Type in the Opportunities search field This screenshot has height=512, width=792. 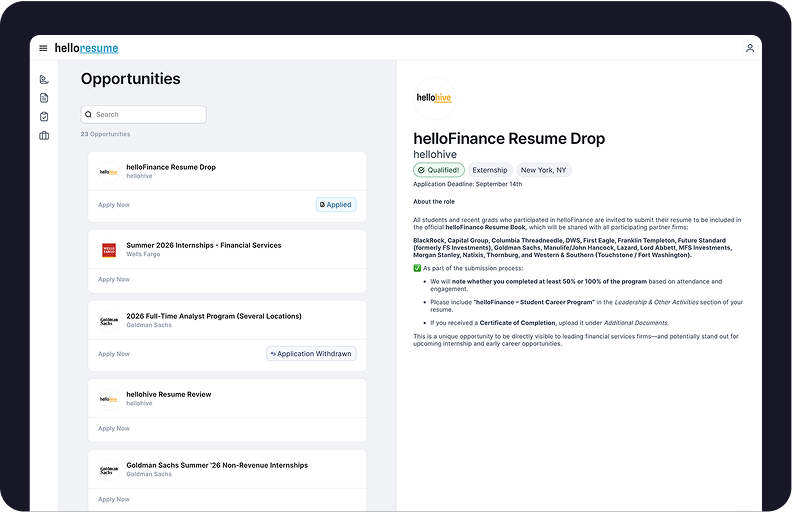(148, 115)
